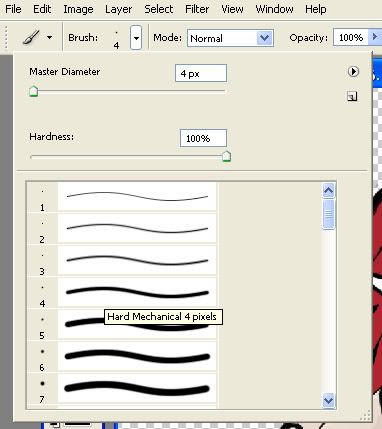The width and height of the screenshot is (382, 429).
Task: Open the tool preset picker arrow
Action: (49, 37)
